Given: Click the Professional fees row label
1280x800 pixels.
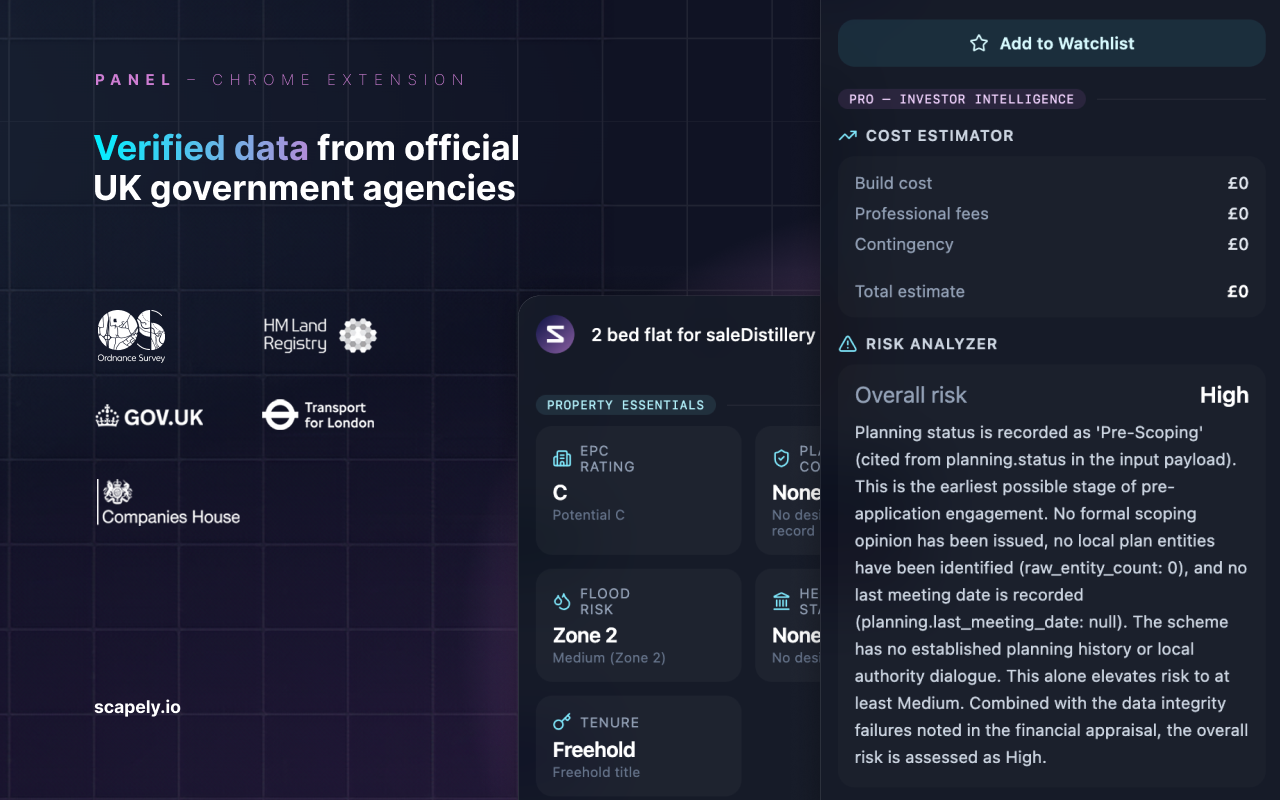Looking at the screenshot, I should pyautogui.click(x=921, y=213).
